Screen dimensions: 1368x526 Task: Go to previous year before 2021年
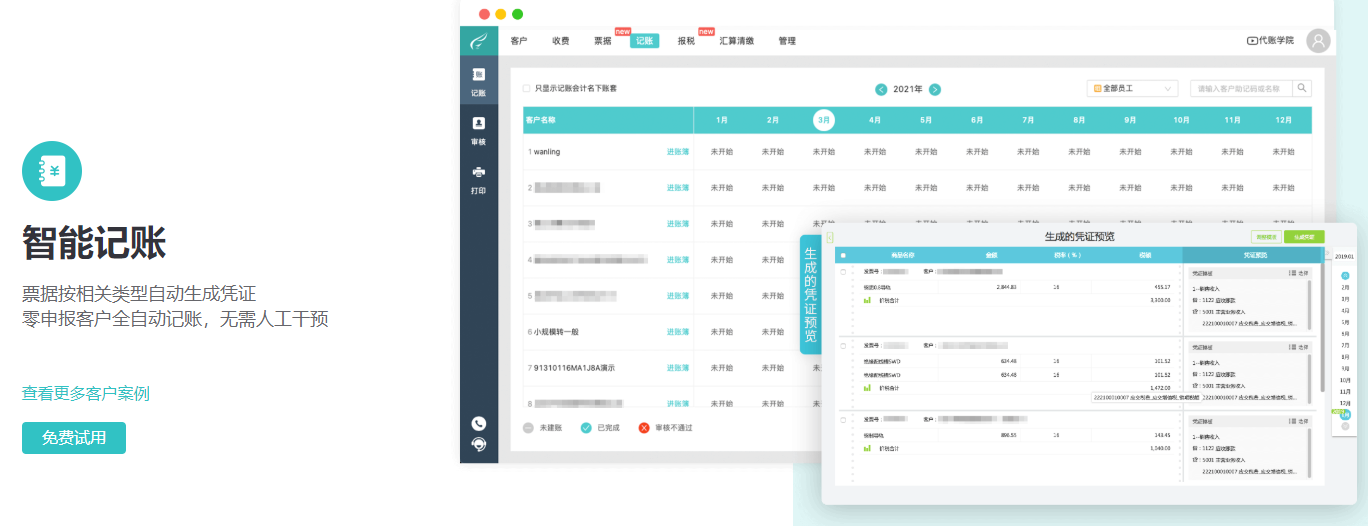point(881,89)
